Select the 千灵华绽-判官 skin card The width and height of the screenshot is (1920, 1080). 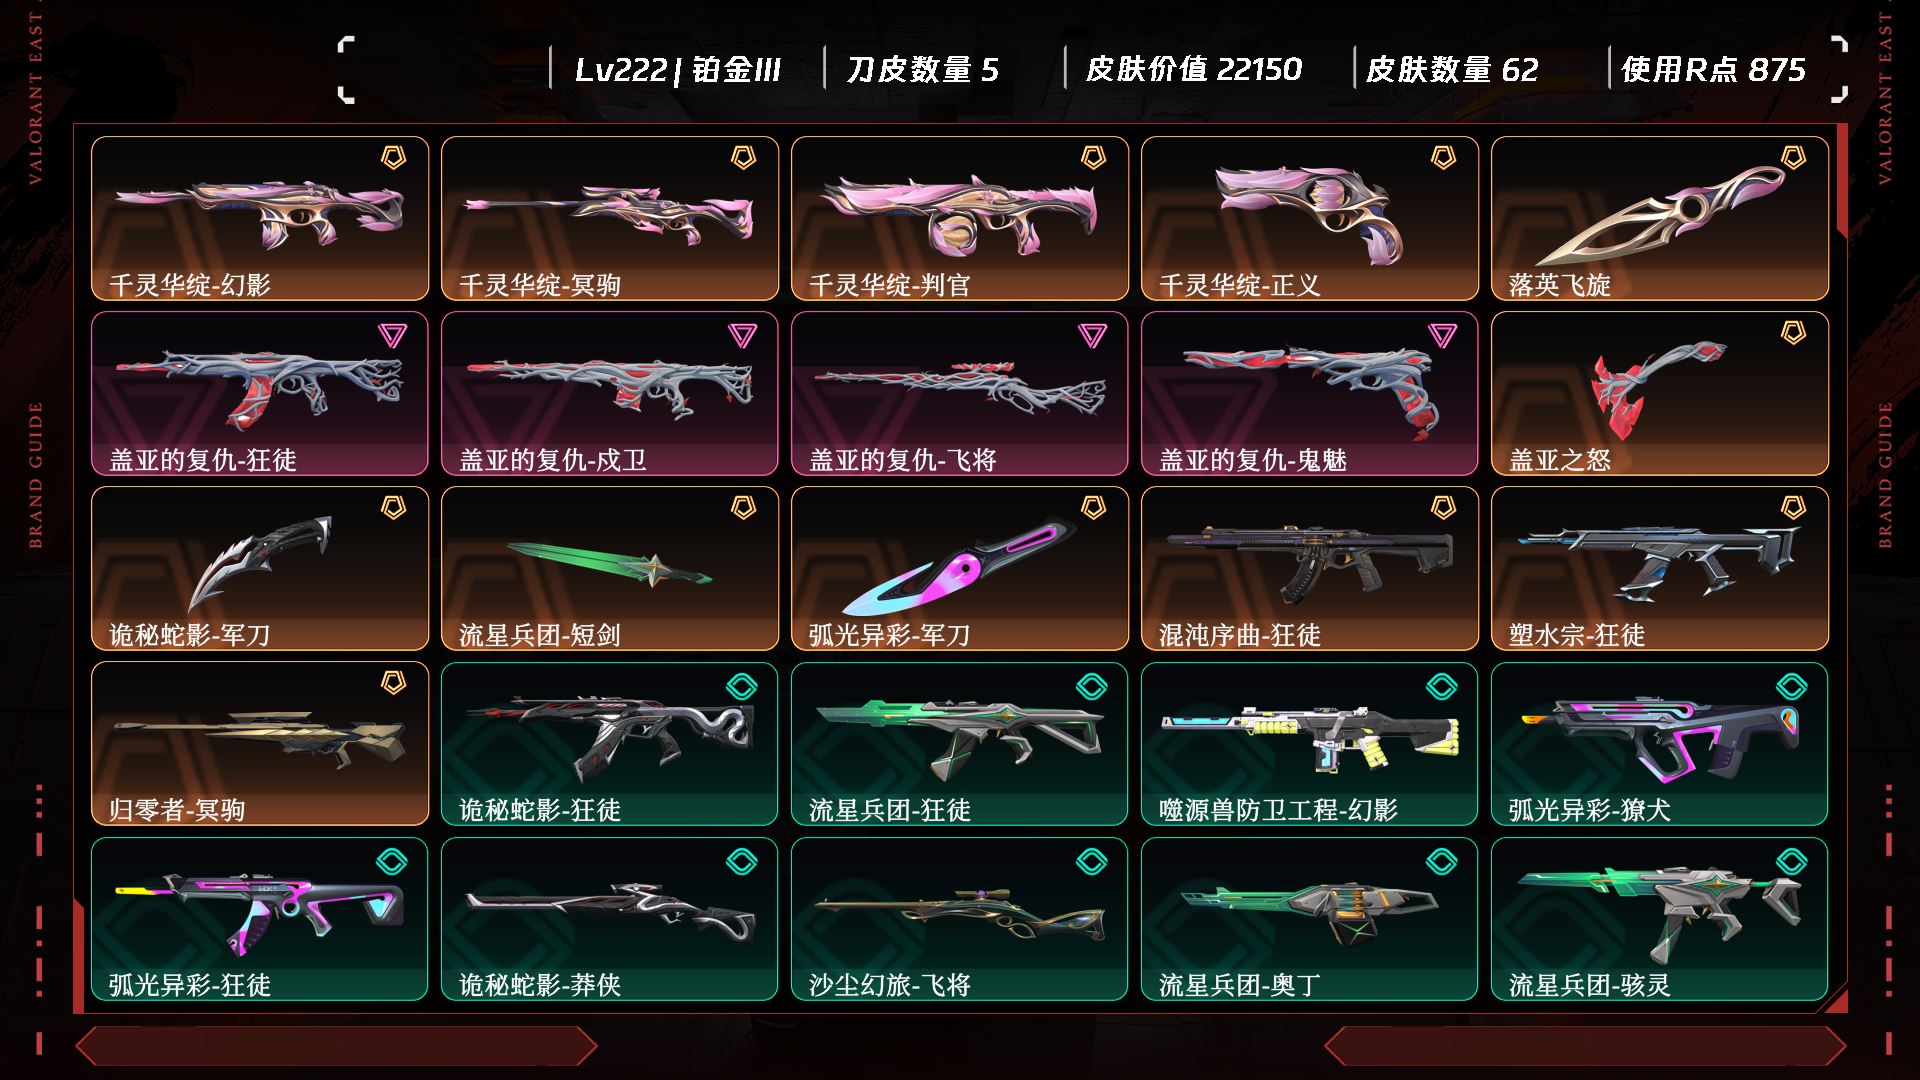click(x=960, y=219)
